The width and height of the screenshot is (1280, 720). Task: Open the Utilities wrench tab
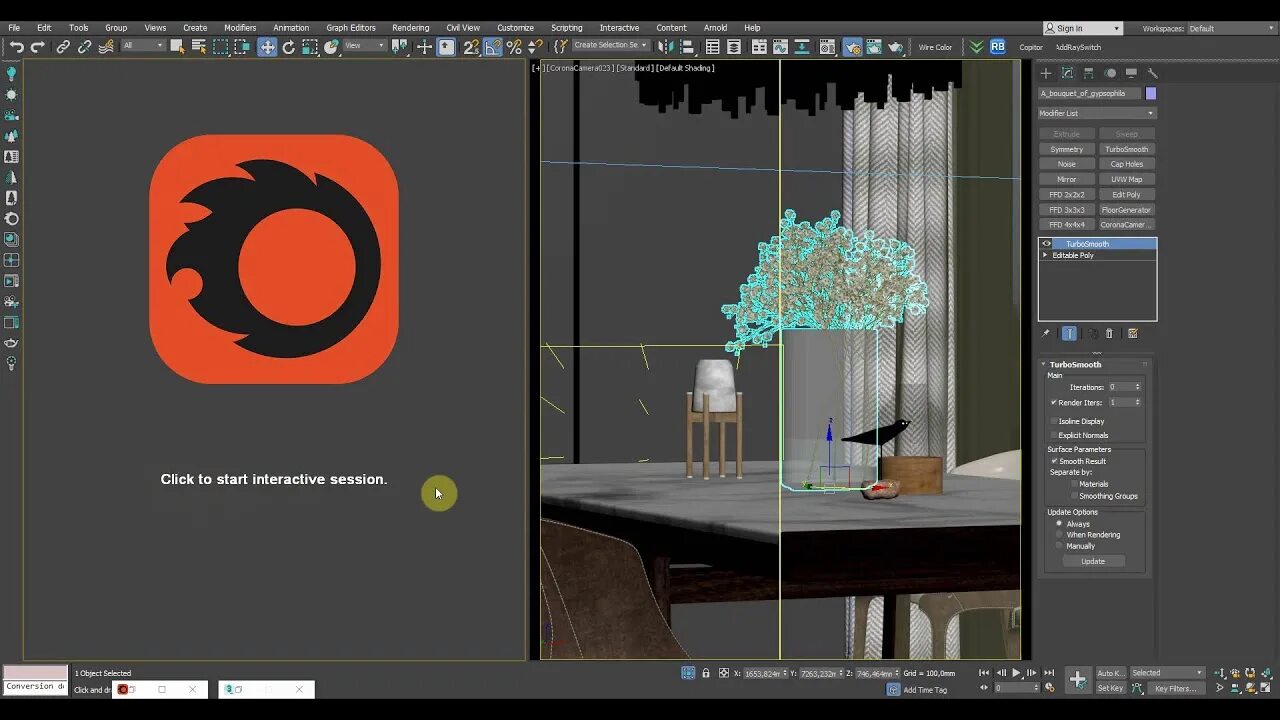click(x=1152, y=73)
